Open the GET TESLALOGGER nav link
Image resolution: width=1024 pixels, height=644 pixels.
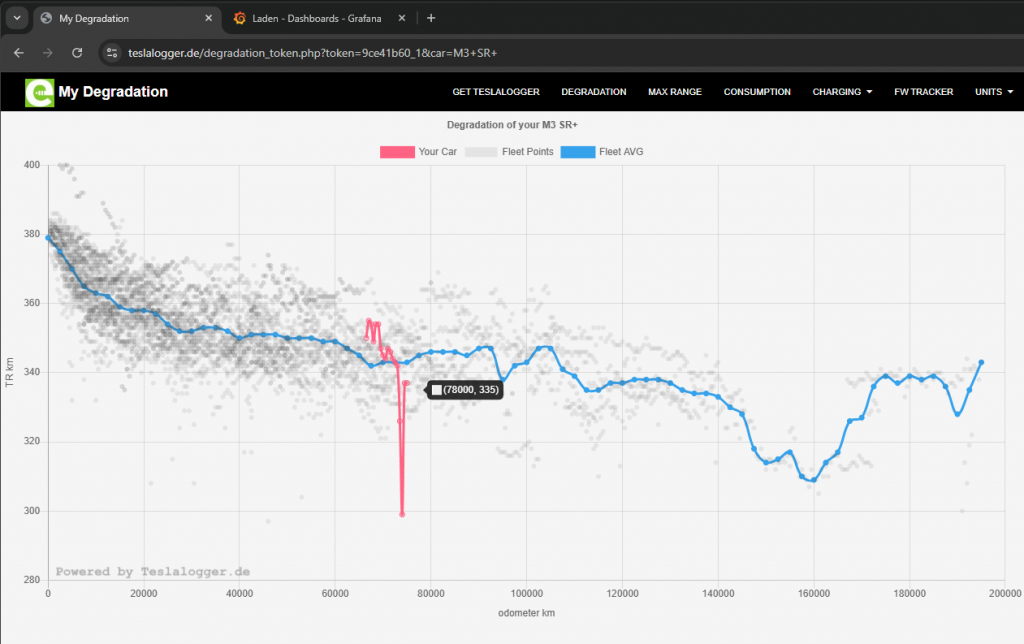pyautogui.click(x=496, y=92)
